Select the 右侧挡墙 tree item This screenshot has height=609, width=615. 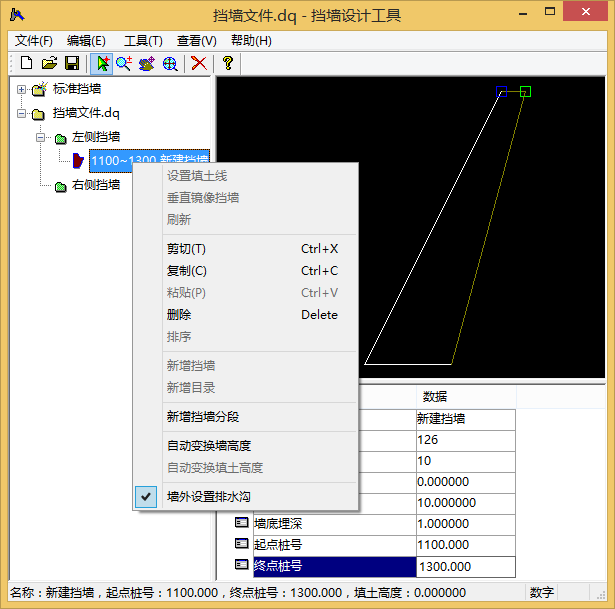[x=96, y=185]
